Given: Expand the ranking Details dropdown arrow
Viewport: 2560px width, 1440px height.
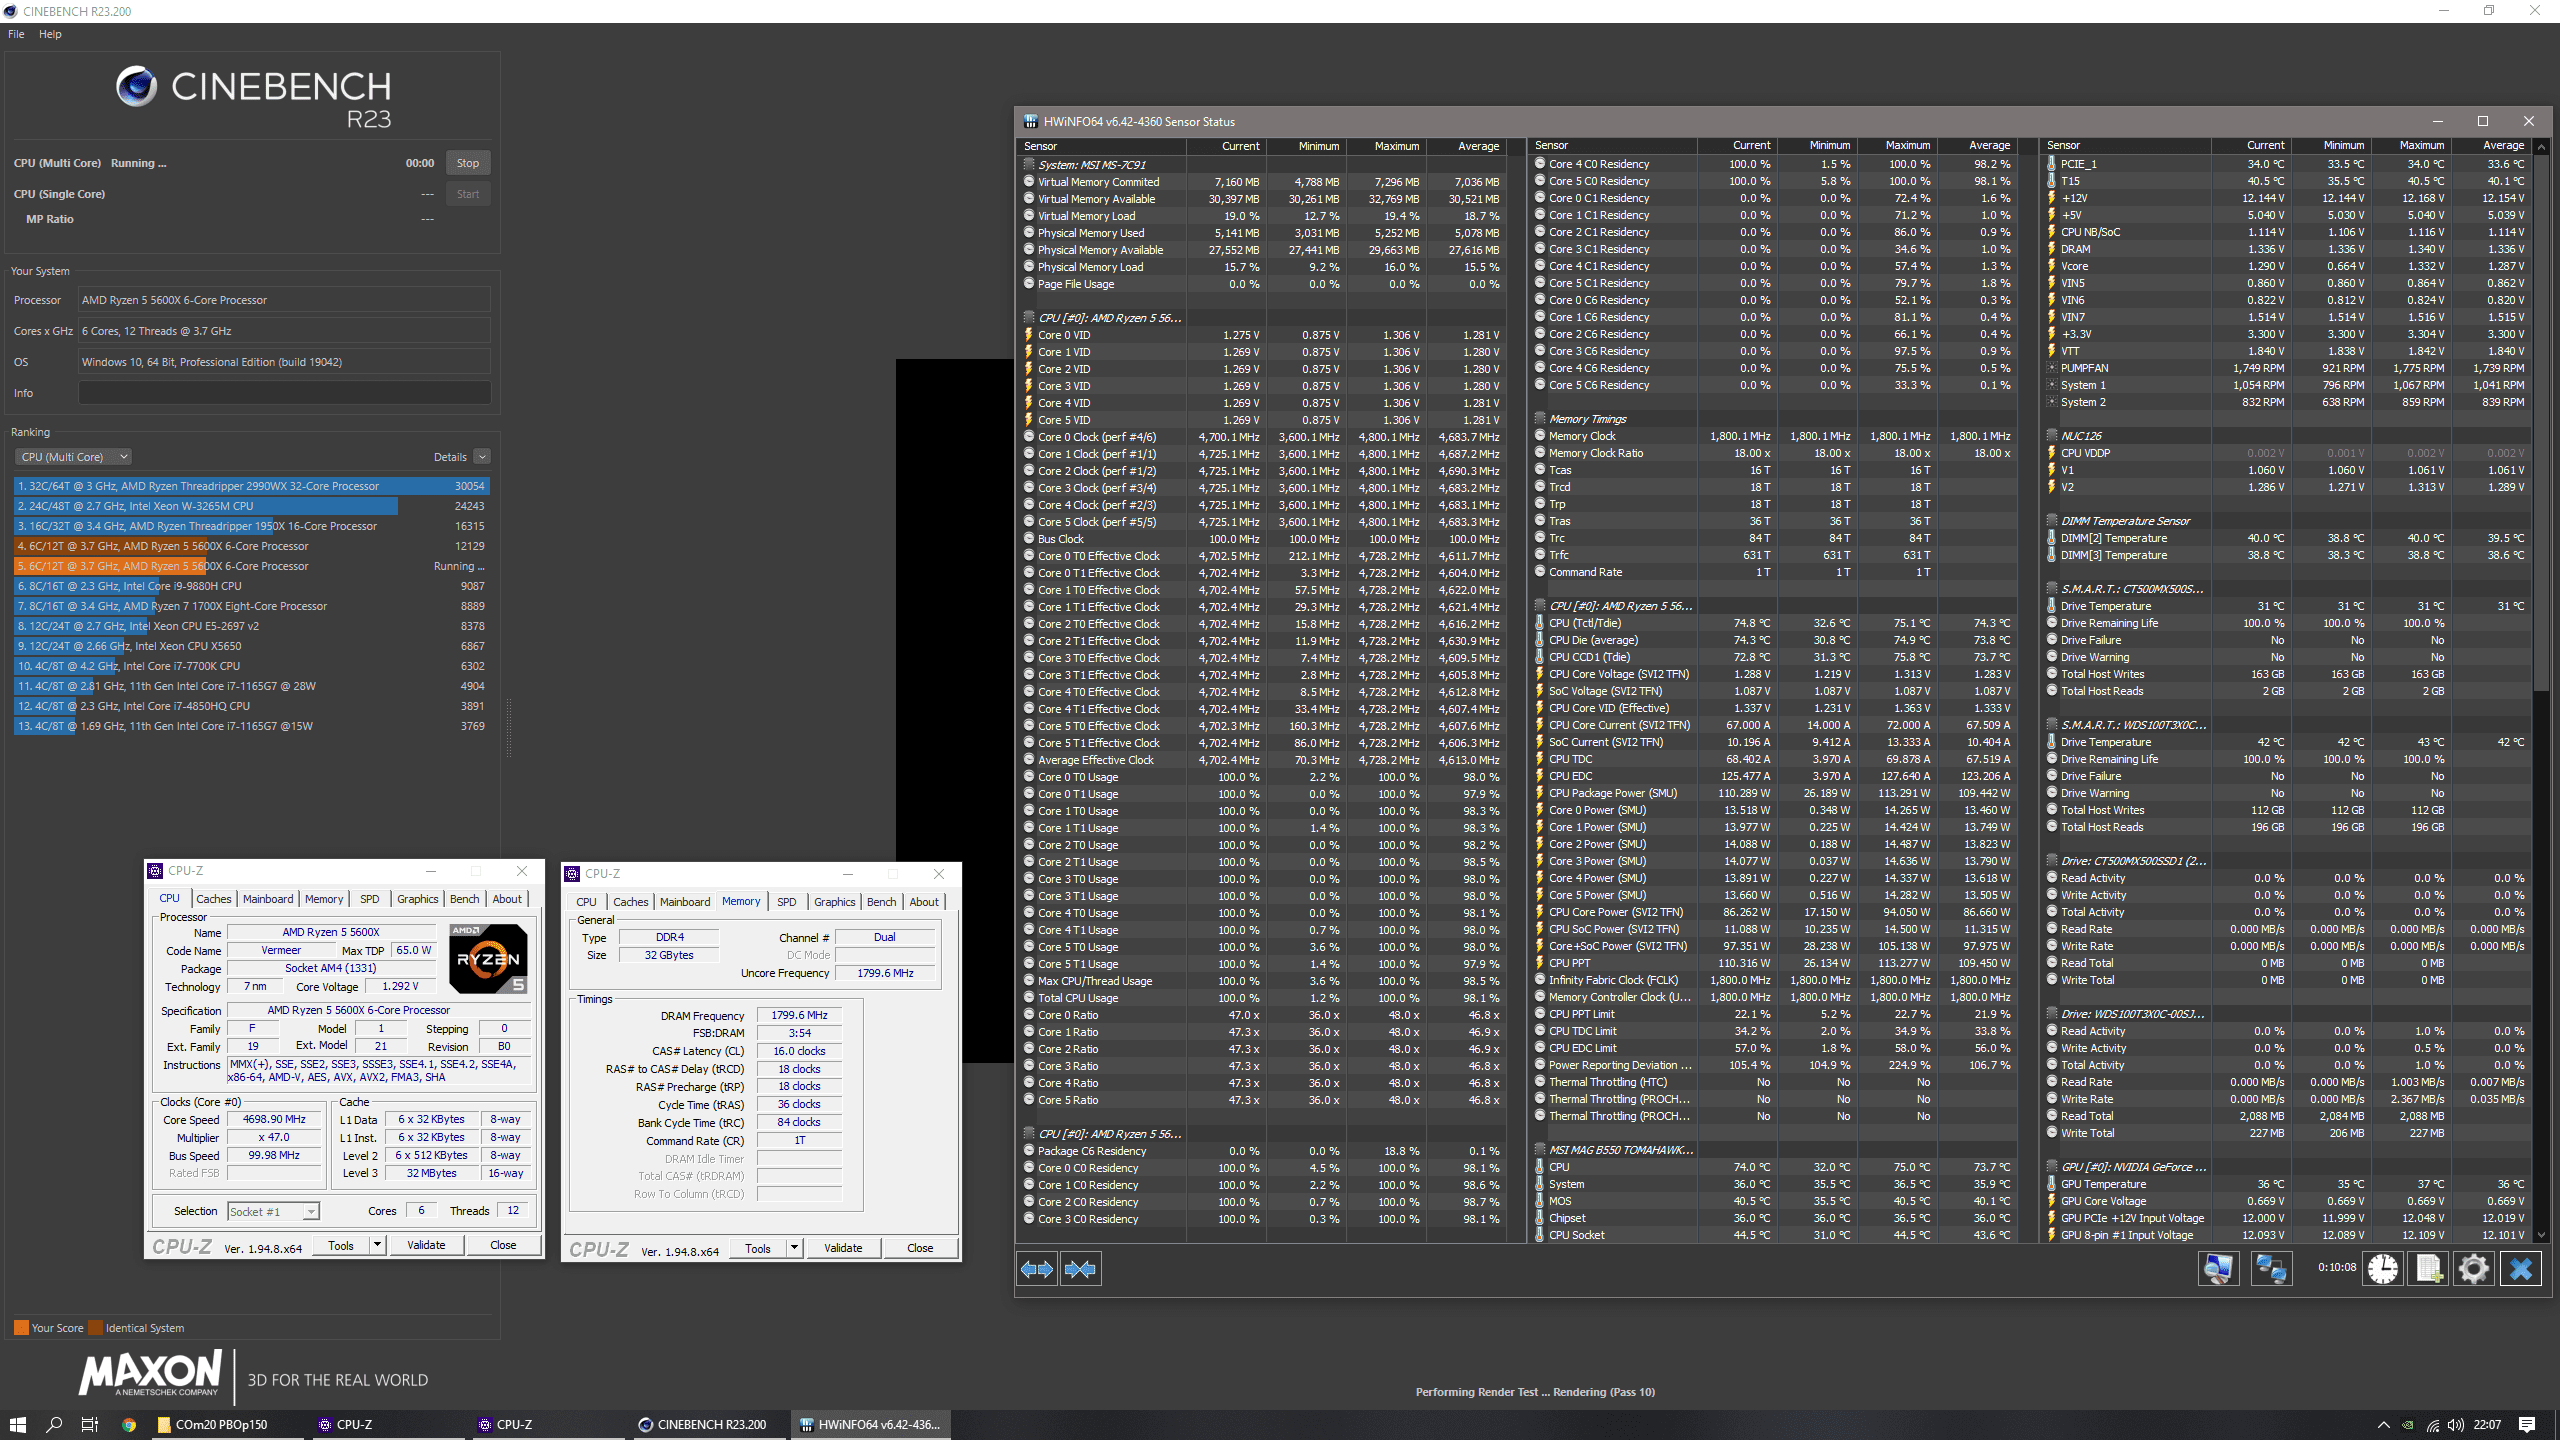Looking at the screenshot, I should click(482, 457).
